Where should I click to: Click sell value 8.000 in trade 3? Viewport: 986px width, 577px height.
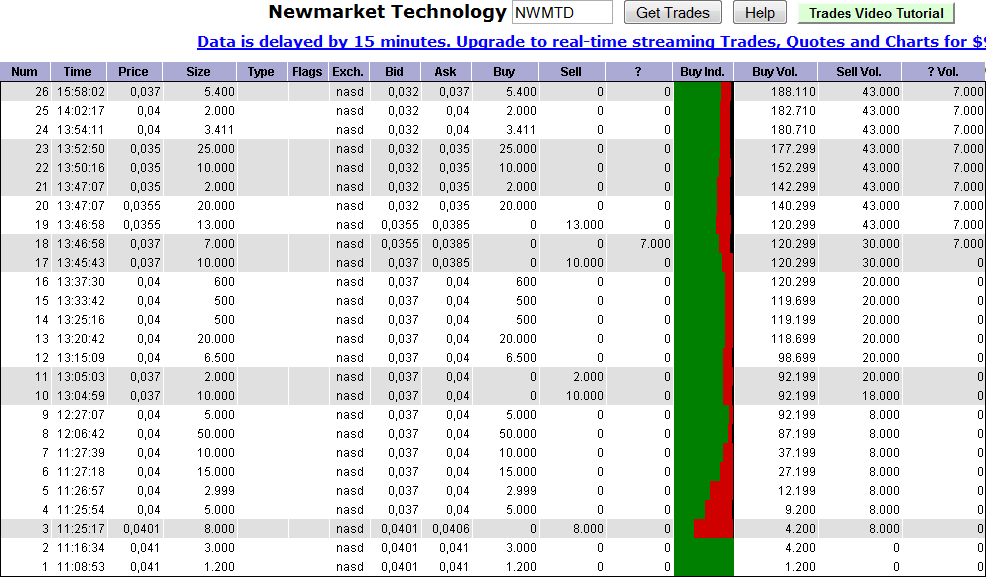coord(588,529)
